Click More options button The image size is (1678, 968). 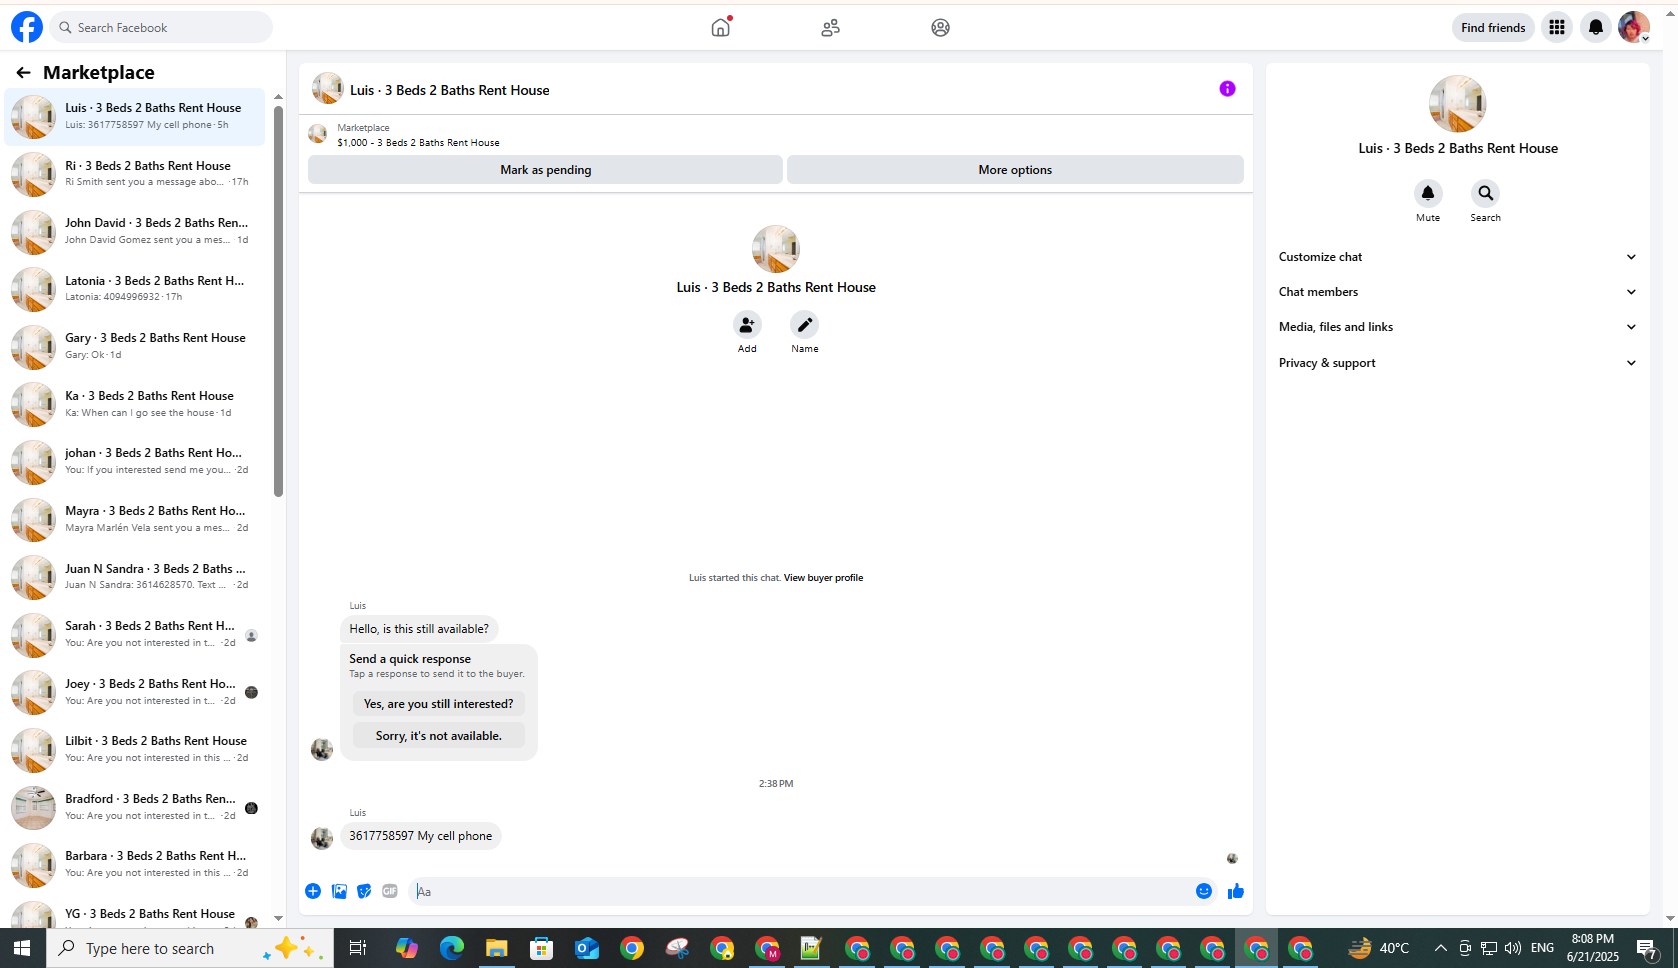click(1015, 170)
